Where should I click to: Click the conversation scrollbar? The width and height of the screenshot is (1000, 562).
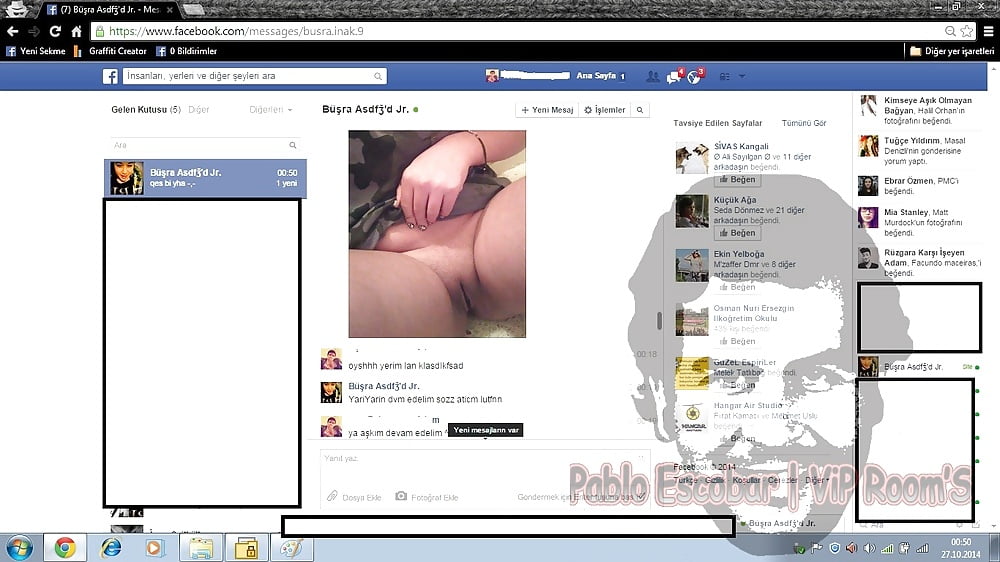click(658, 321)
